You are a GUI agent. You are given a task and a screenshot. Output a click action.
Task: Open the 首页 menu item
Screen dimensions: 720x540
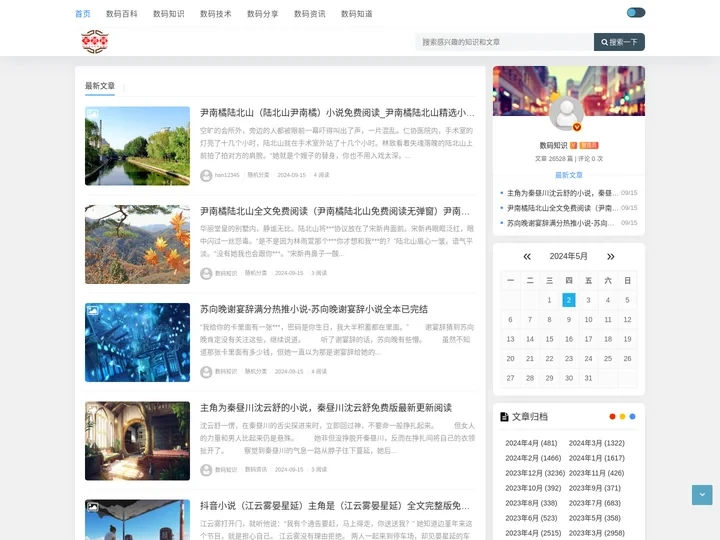[x=83, y=14]
